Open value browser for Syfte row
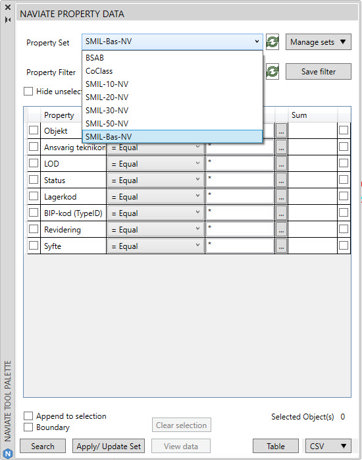The height and width of the screenshot is (460, 362). click(x=281, y=246)
